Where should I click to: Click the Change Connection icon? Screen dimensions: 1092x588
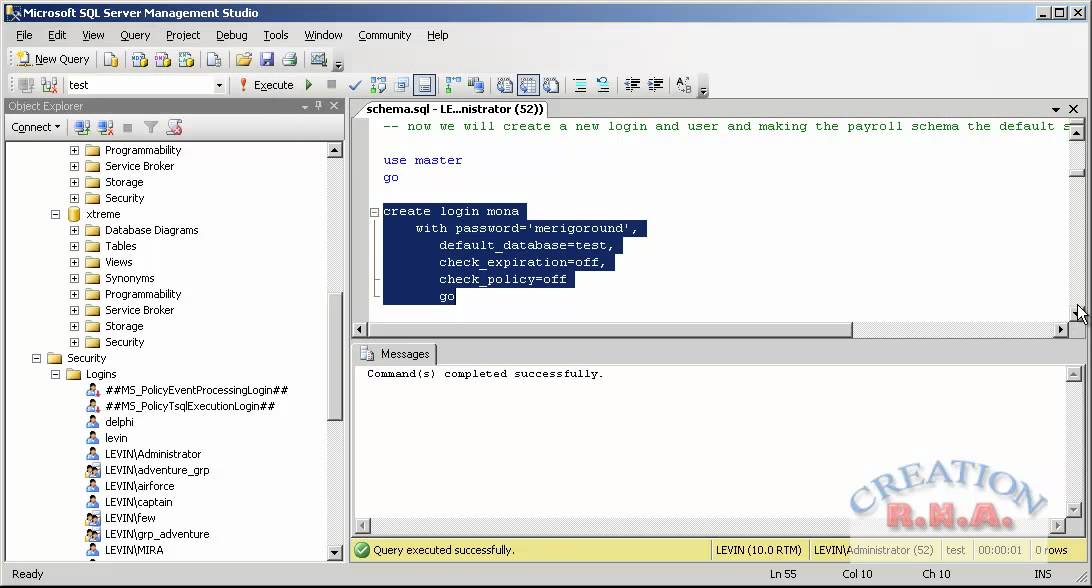tap(49, 85)
